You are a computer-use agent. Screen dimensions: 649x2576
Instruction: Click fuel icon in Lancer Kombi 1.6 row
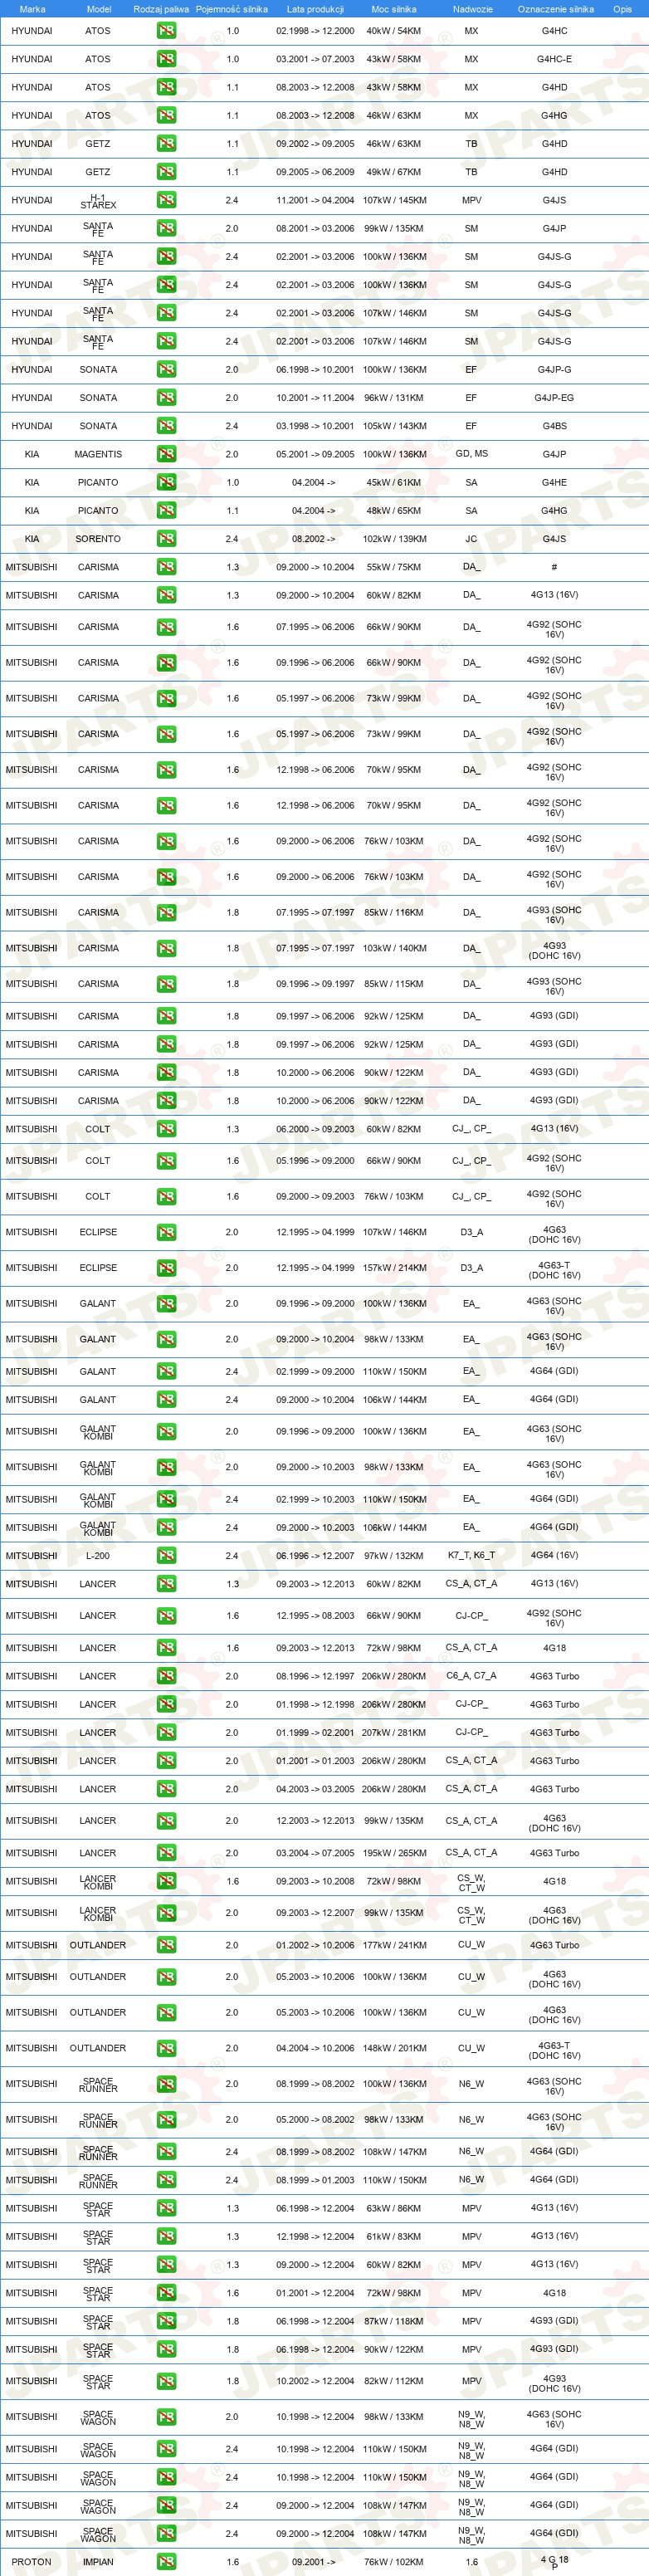[166, 1881]
